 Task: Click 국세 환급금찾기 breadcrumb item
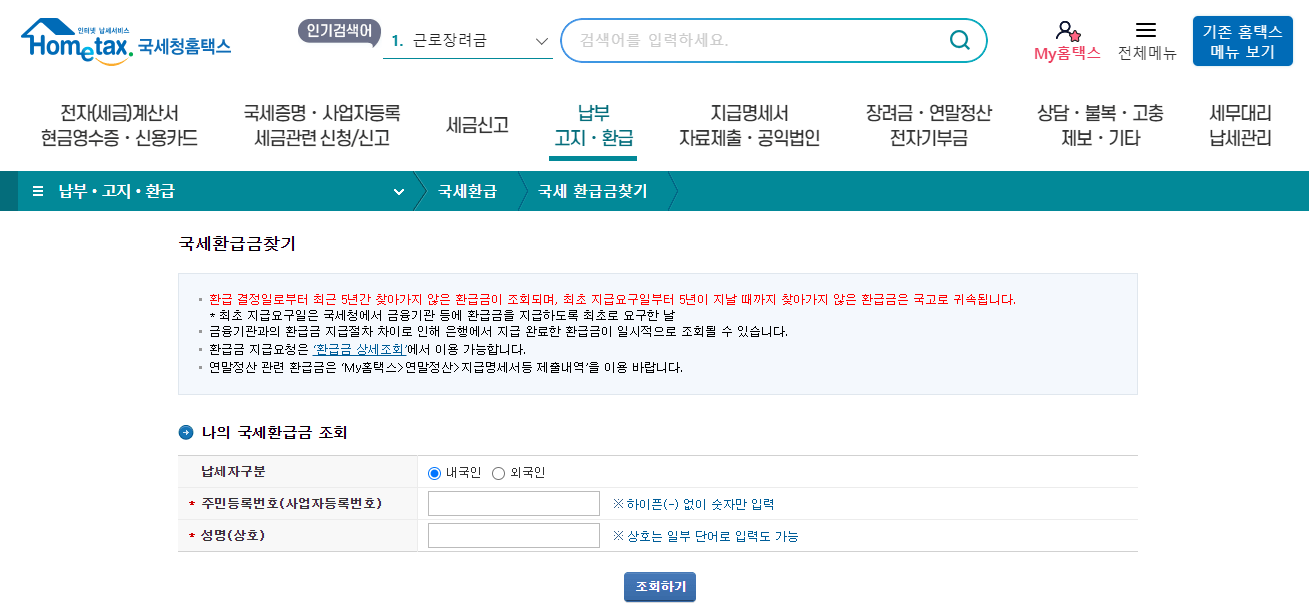point(592,191)
